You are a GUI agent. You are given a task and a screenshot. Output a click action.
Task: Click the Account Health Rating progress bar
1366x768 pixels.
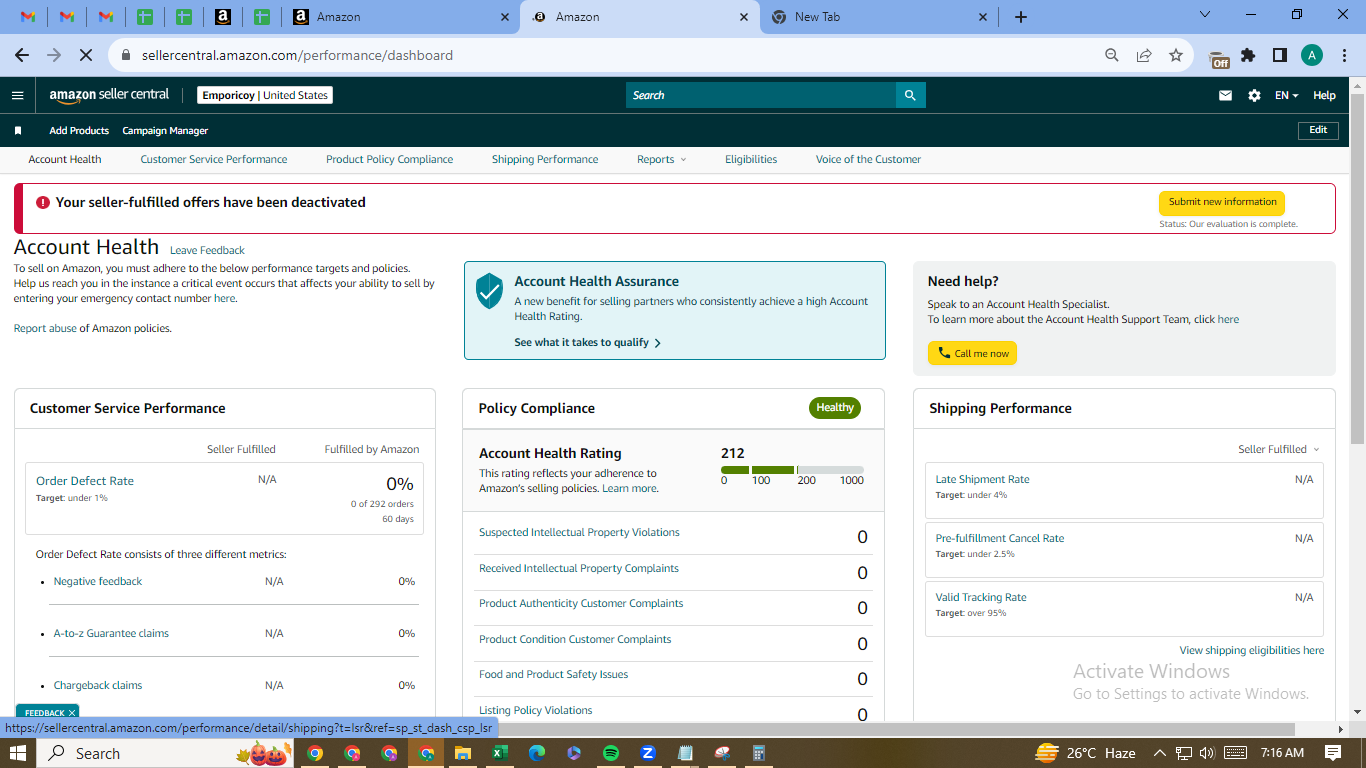point(792,470)
